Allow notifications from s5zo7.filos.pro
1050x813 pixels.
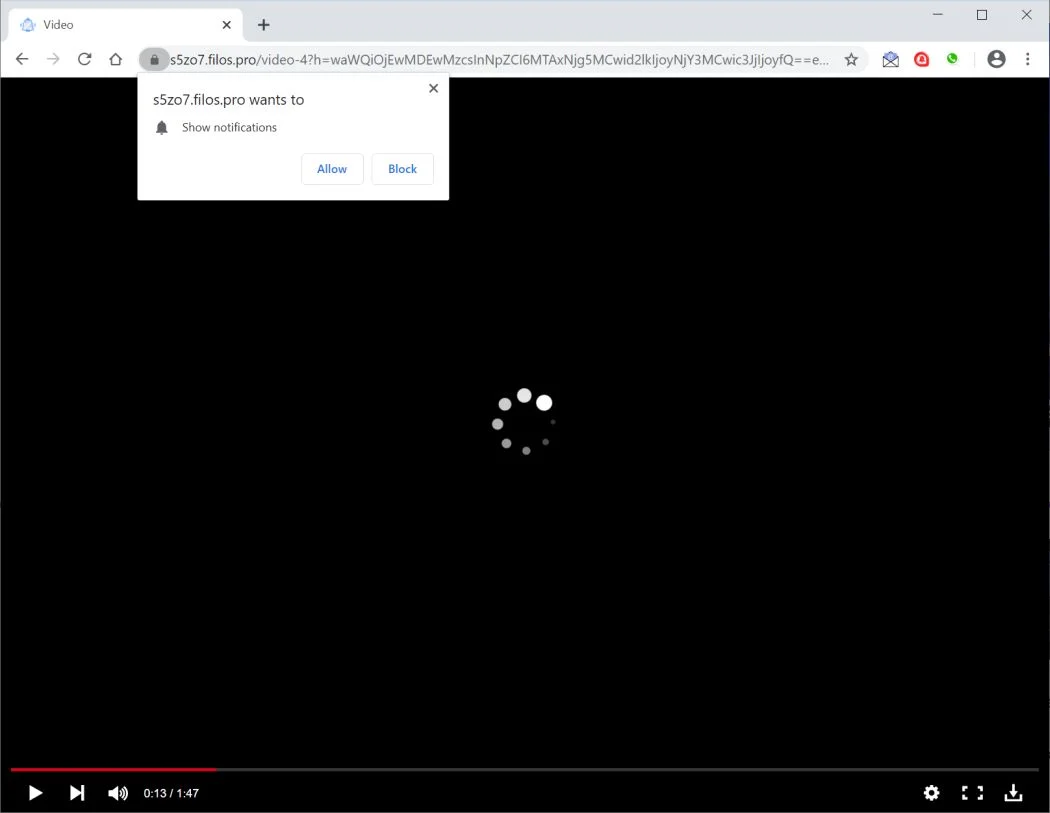pyautogui.click(x=332, y=169)
